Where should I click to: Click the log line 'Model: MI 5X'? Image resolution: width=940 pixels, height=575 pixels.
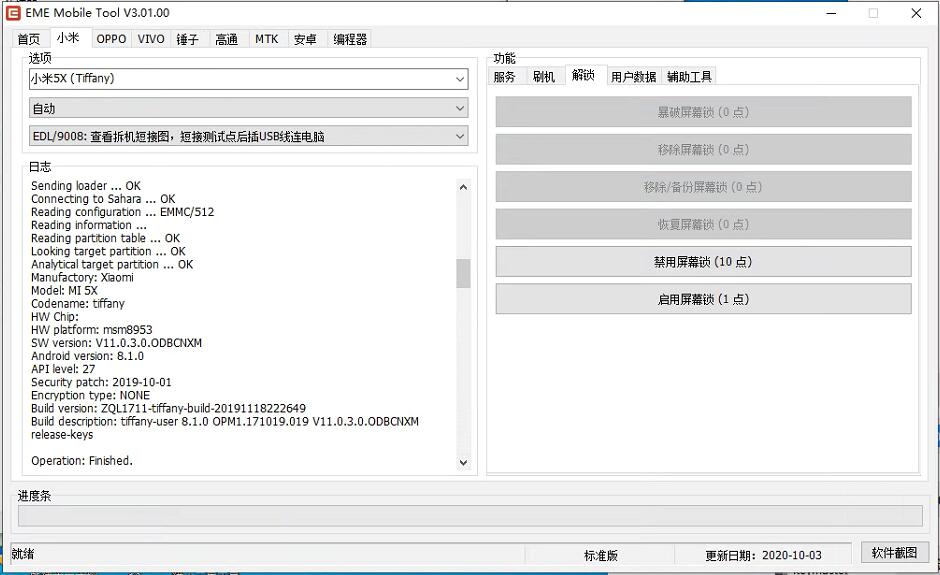click(64, 291)
